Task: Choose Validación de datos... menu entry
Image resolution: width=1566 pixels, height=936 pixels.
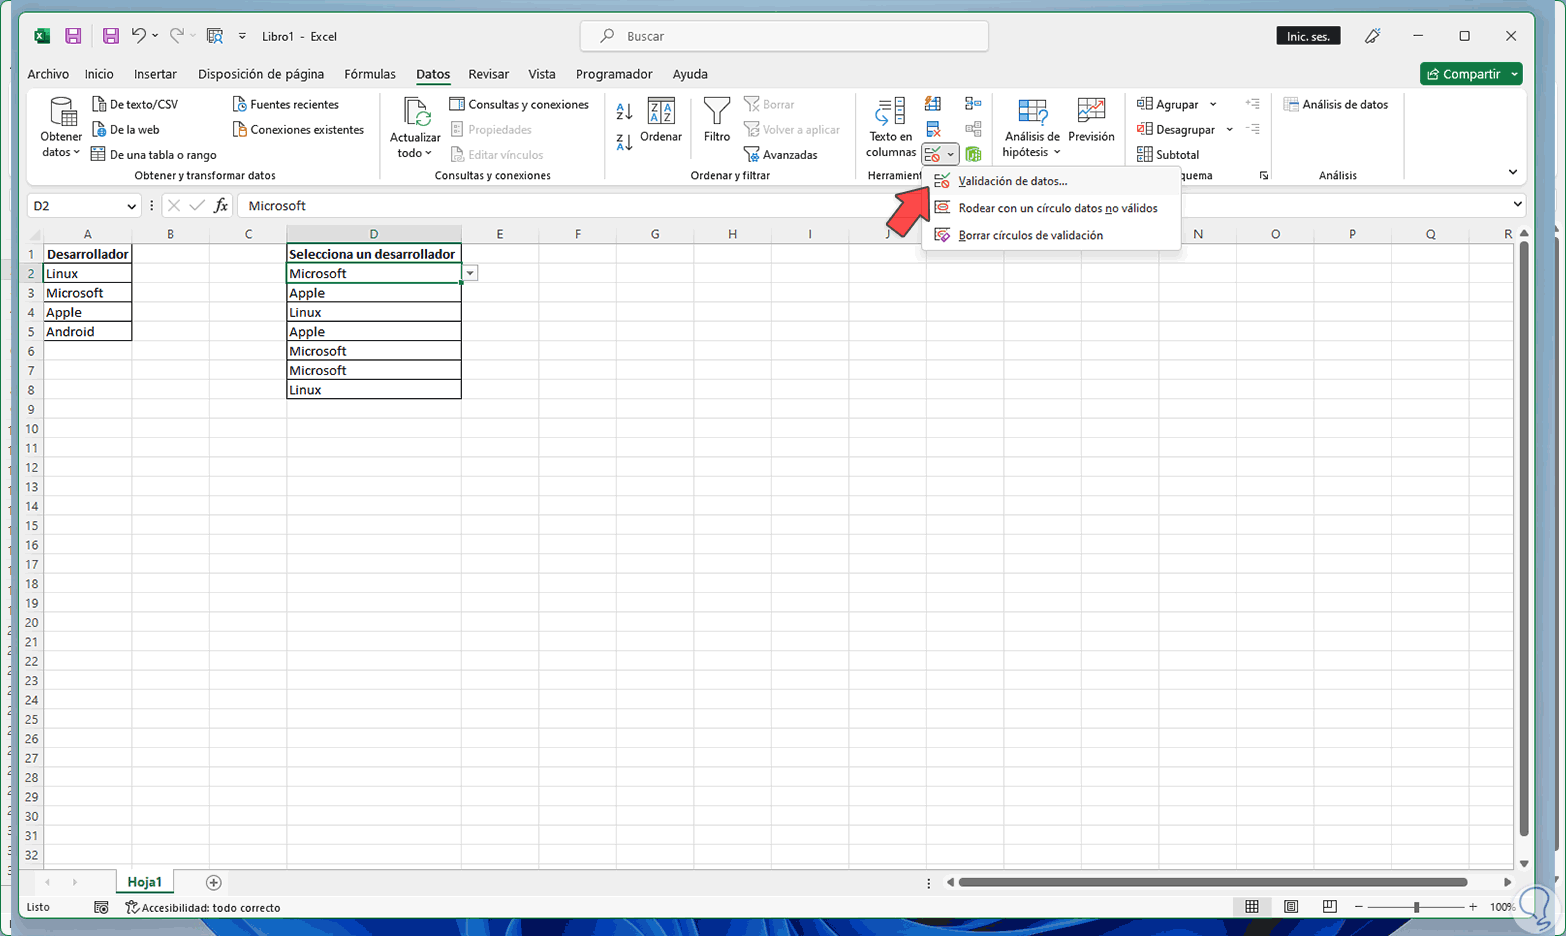Action: point(1050,181)
